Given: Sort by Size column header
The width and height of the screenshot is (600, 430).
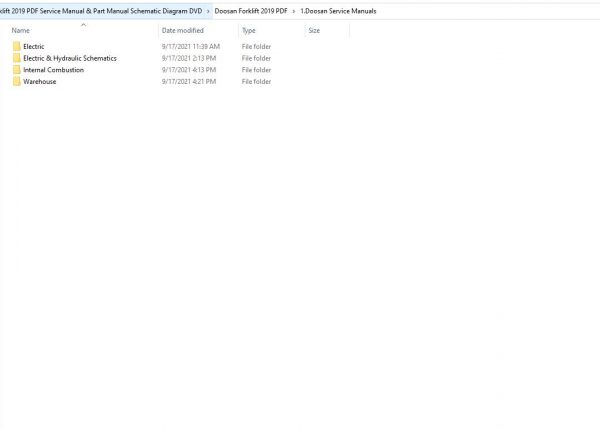Looking at the screenshot, I should [314, 30].
